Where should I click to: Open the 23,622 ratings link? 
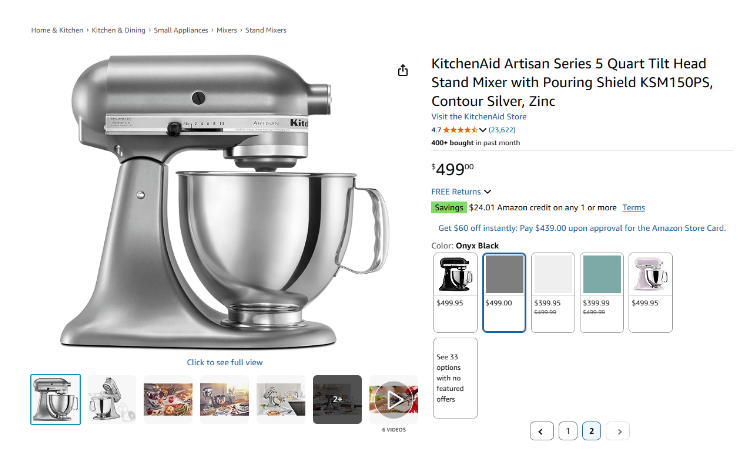tap(501, 130)
